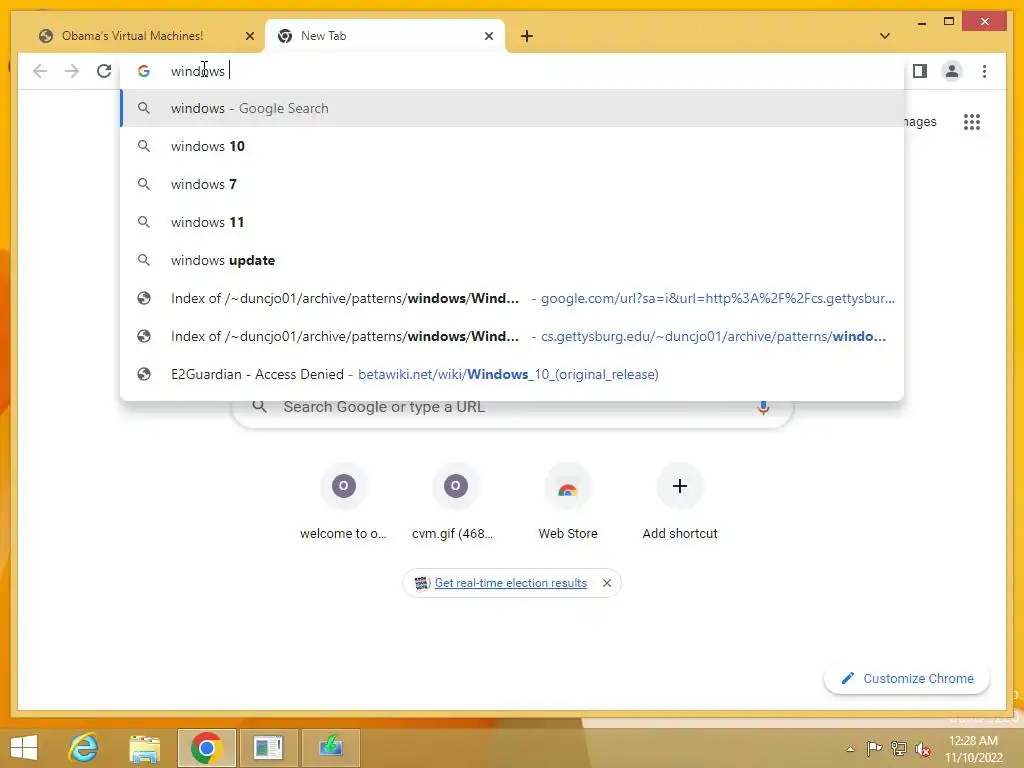This screenshot has width=1024, height=768.
Task: Open Chrome's three-dot menu
Action: pos(984,71)
